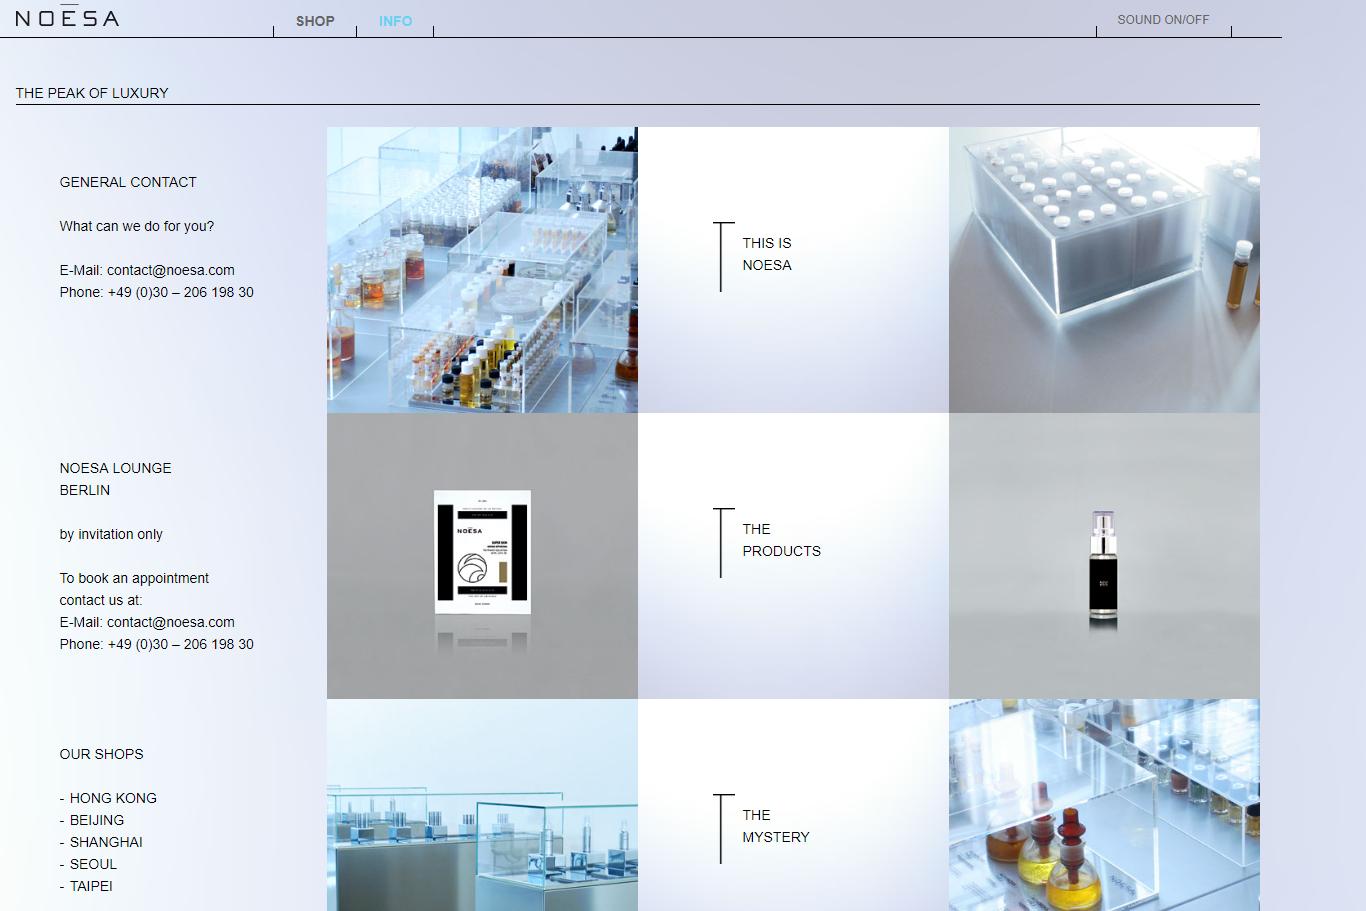This screenshot has height=911, width=1366.
Task: Click the general contact email address
Action: click(x=170, y=270)
